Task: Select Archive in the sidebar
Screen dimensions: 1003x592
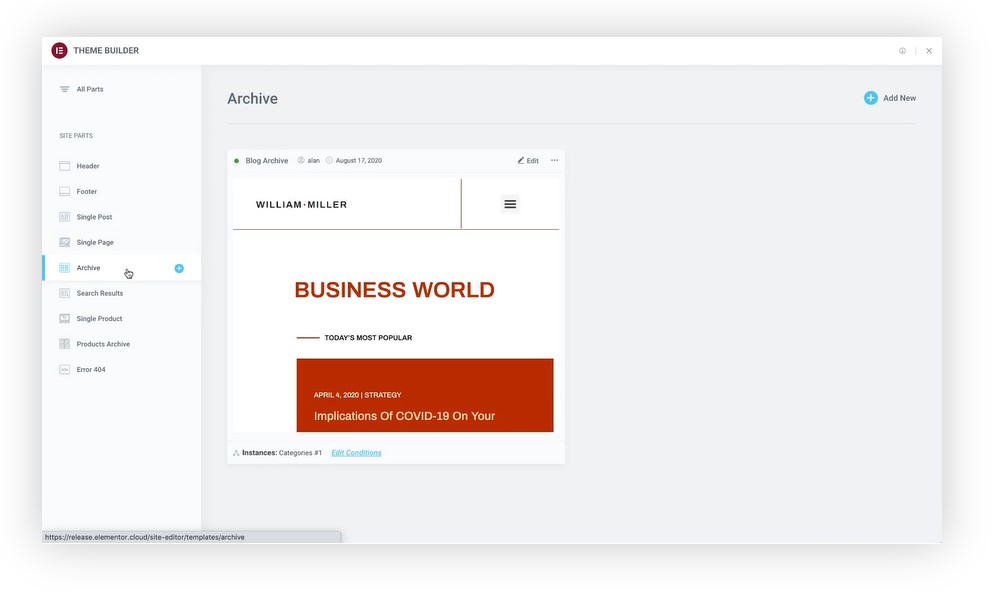Action: pos(89,268)
